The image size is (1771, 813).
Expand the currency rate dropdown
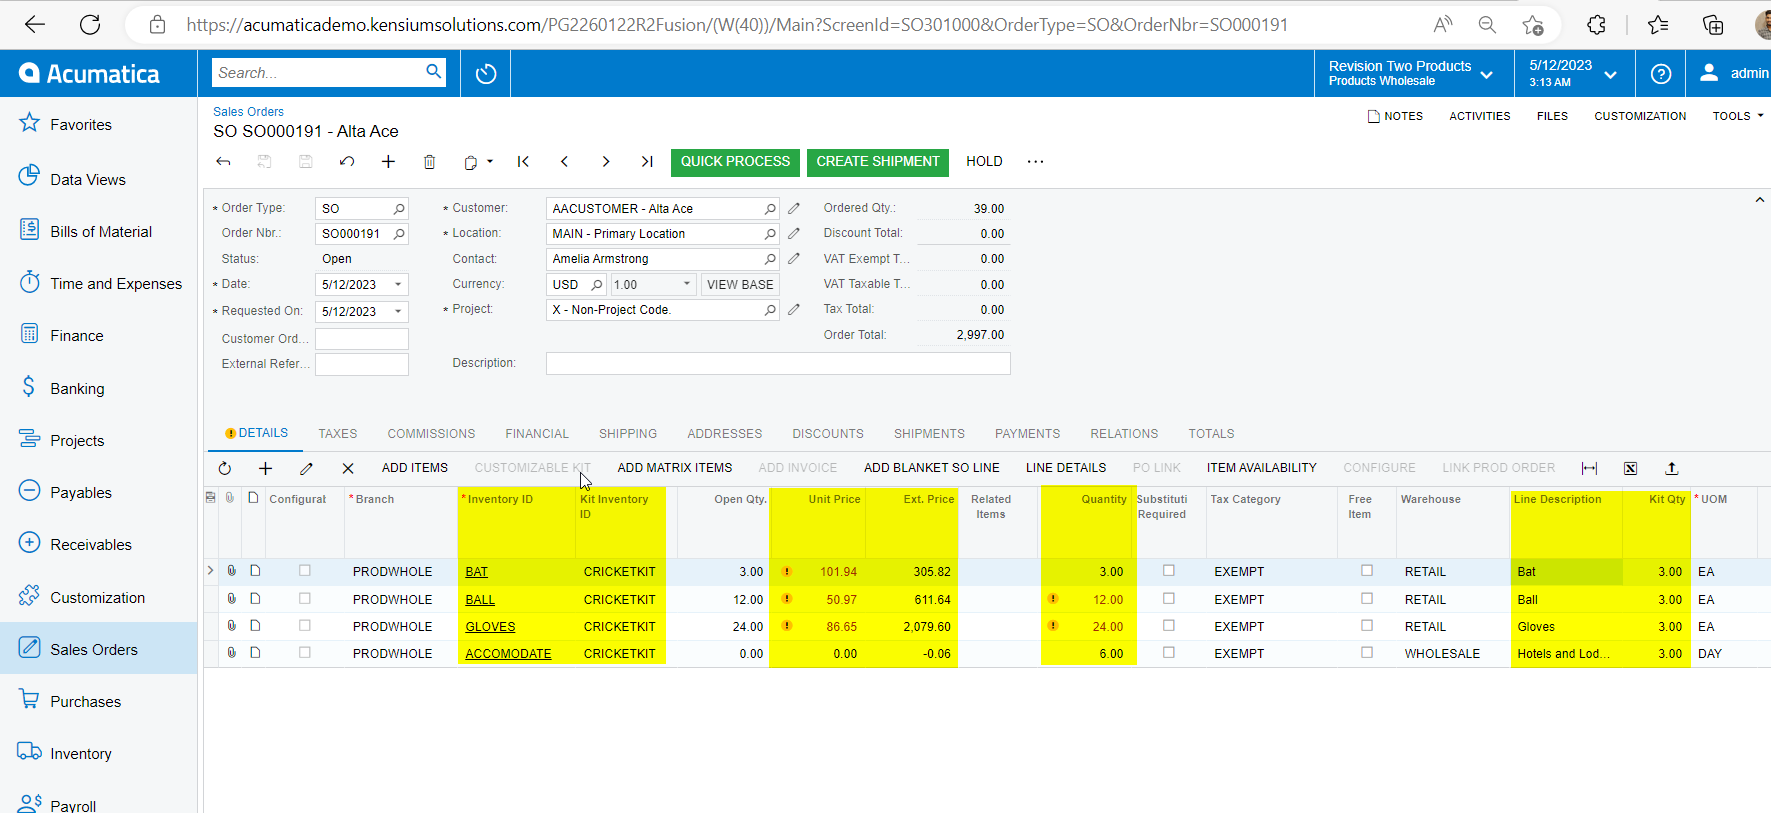687,284
